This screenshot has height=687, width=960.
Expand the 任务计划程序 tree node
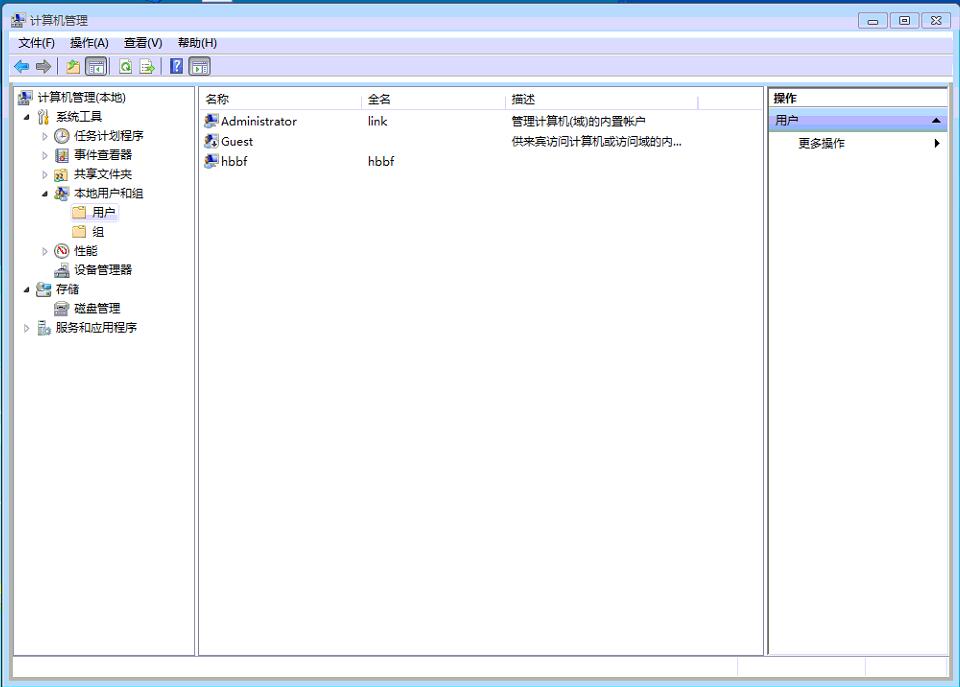(x=45, y=136)
